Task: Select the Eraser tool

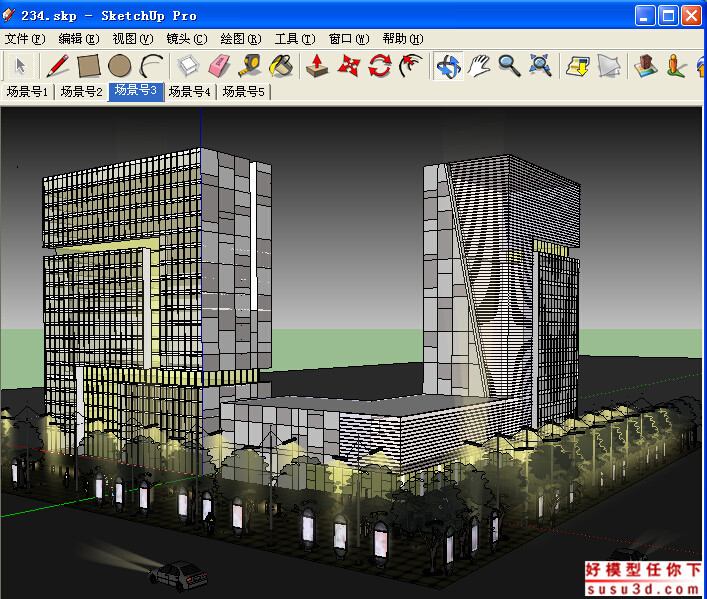Action: (220, 66)
